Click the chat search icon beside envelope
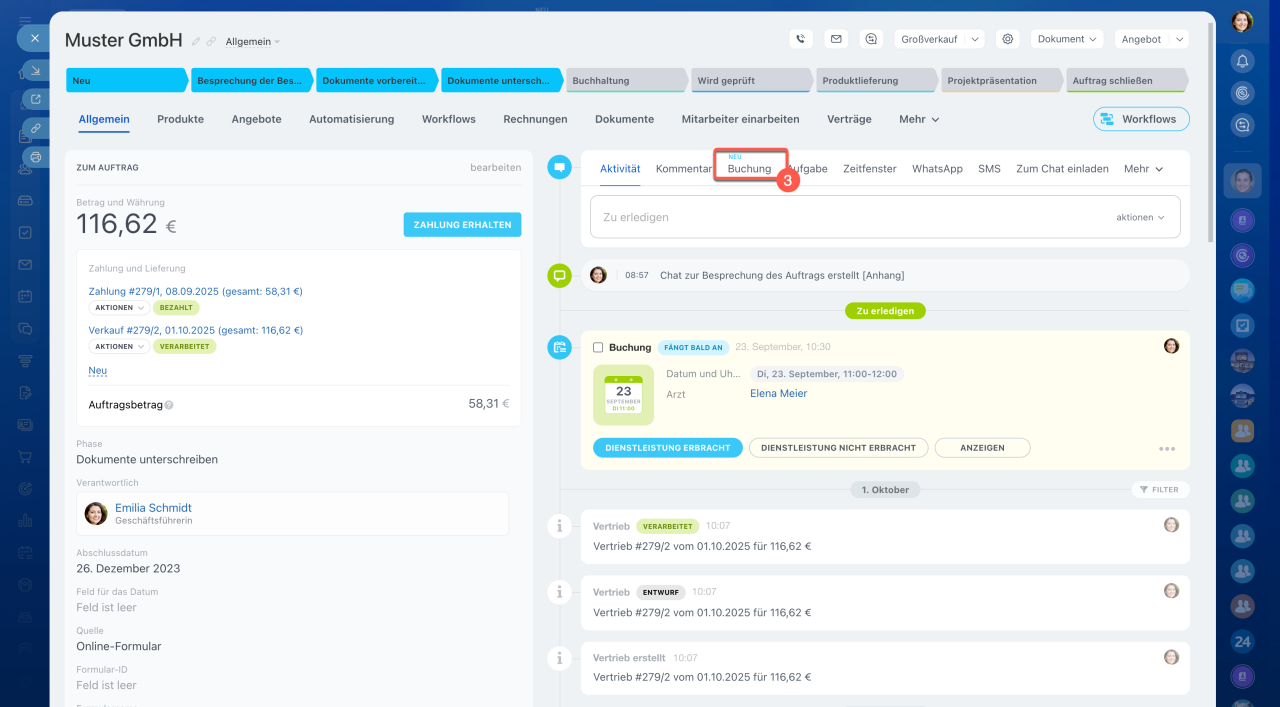The width and height of the screenshot is (1280, 707). [x=872, y=39]
